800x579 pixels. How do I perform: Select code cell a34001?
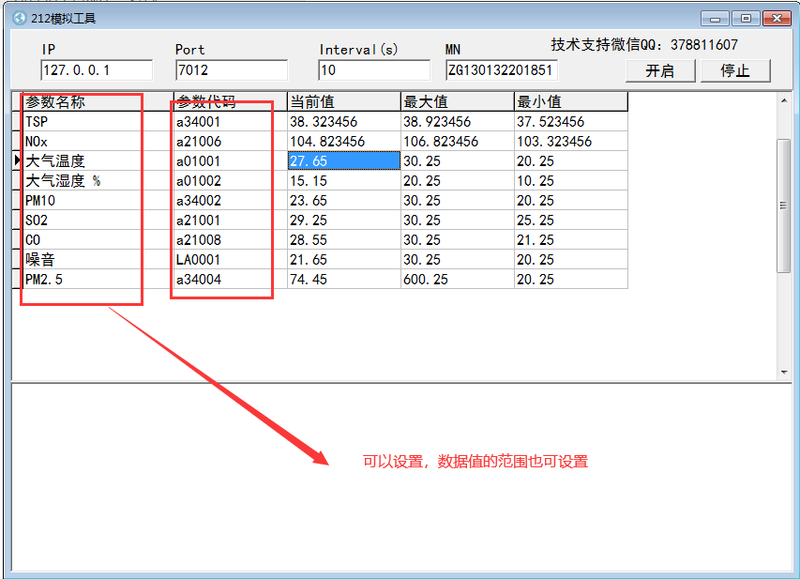(x=230, y=121)
